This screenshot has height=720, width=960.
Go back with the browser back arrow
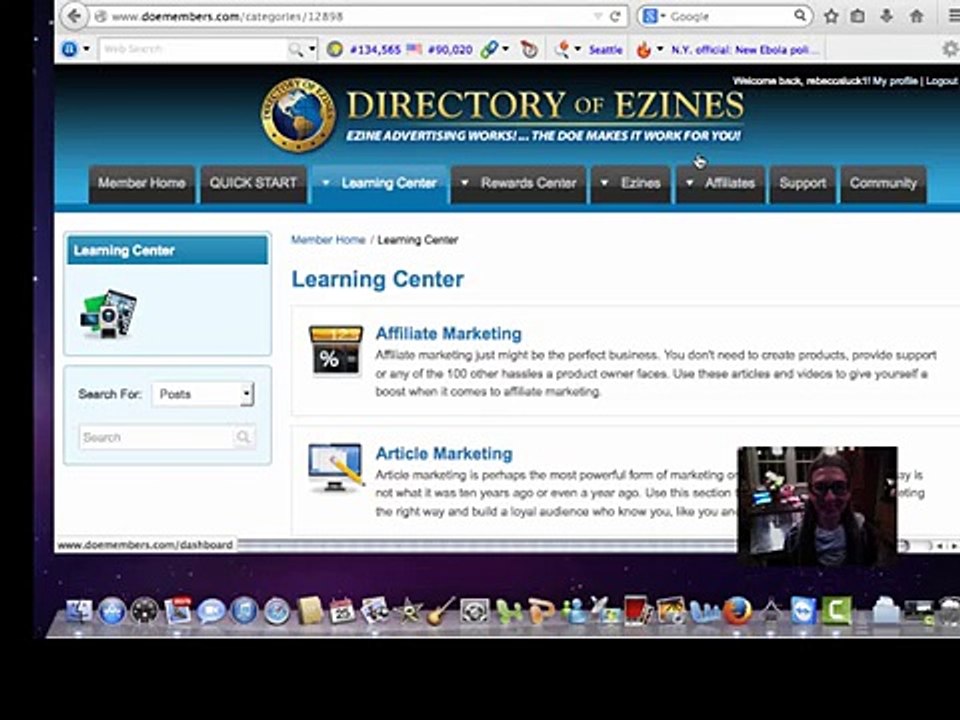pyautogui.click(x=74, y=16)
